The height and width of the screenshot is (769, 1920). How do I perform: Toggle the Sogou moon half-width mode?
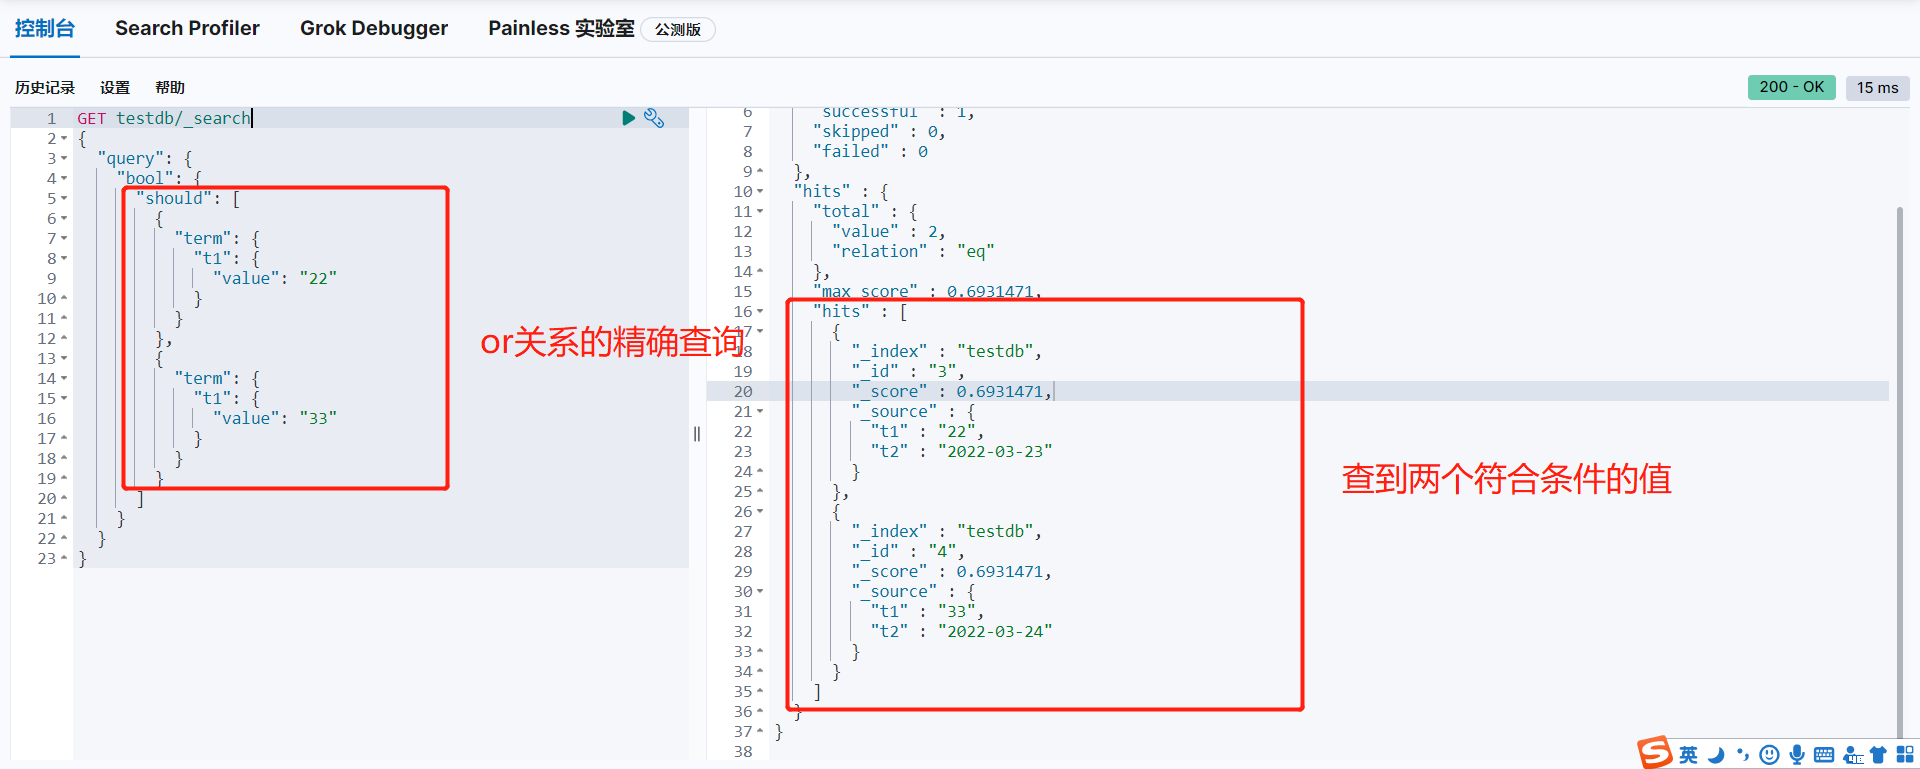1716,755
